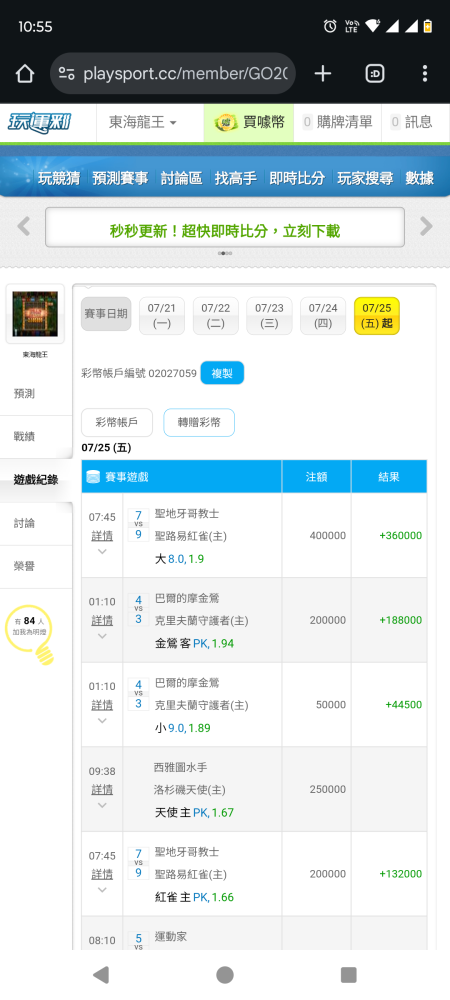Screen dimensions: 450x1000
Task: Open the 東海龍王 user dropdown
Action: pyautogui.click(x=143, y=122)
